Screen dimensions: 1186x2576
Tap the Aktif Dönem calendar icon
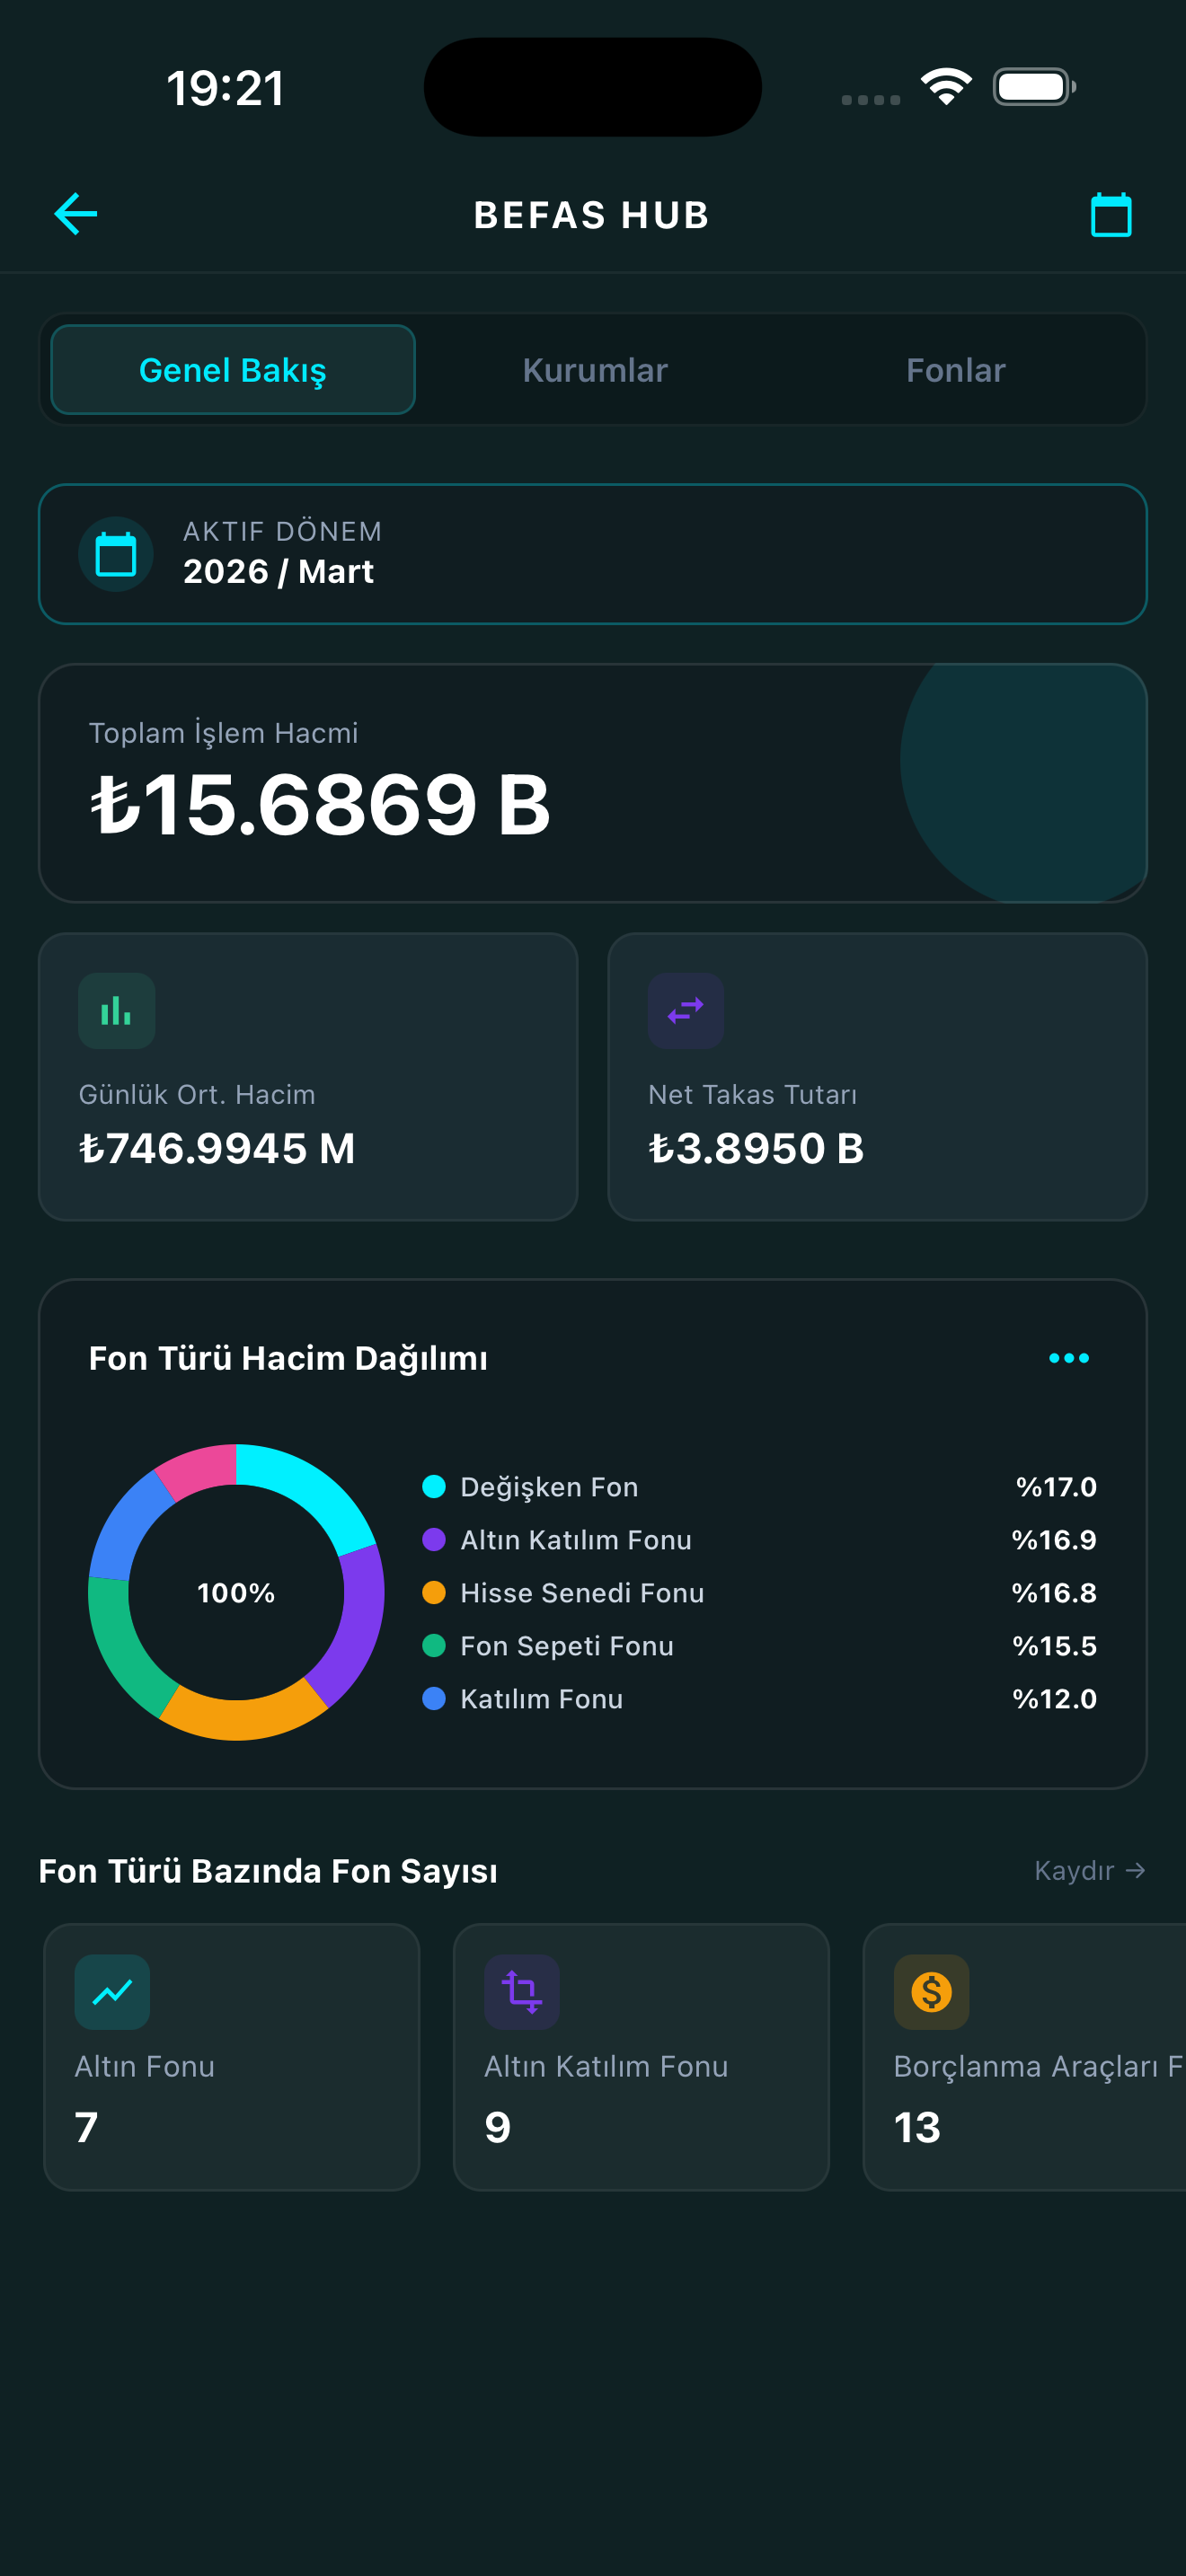(x=116, y=554)
